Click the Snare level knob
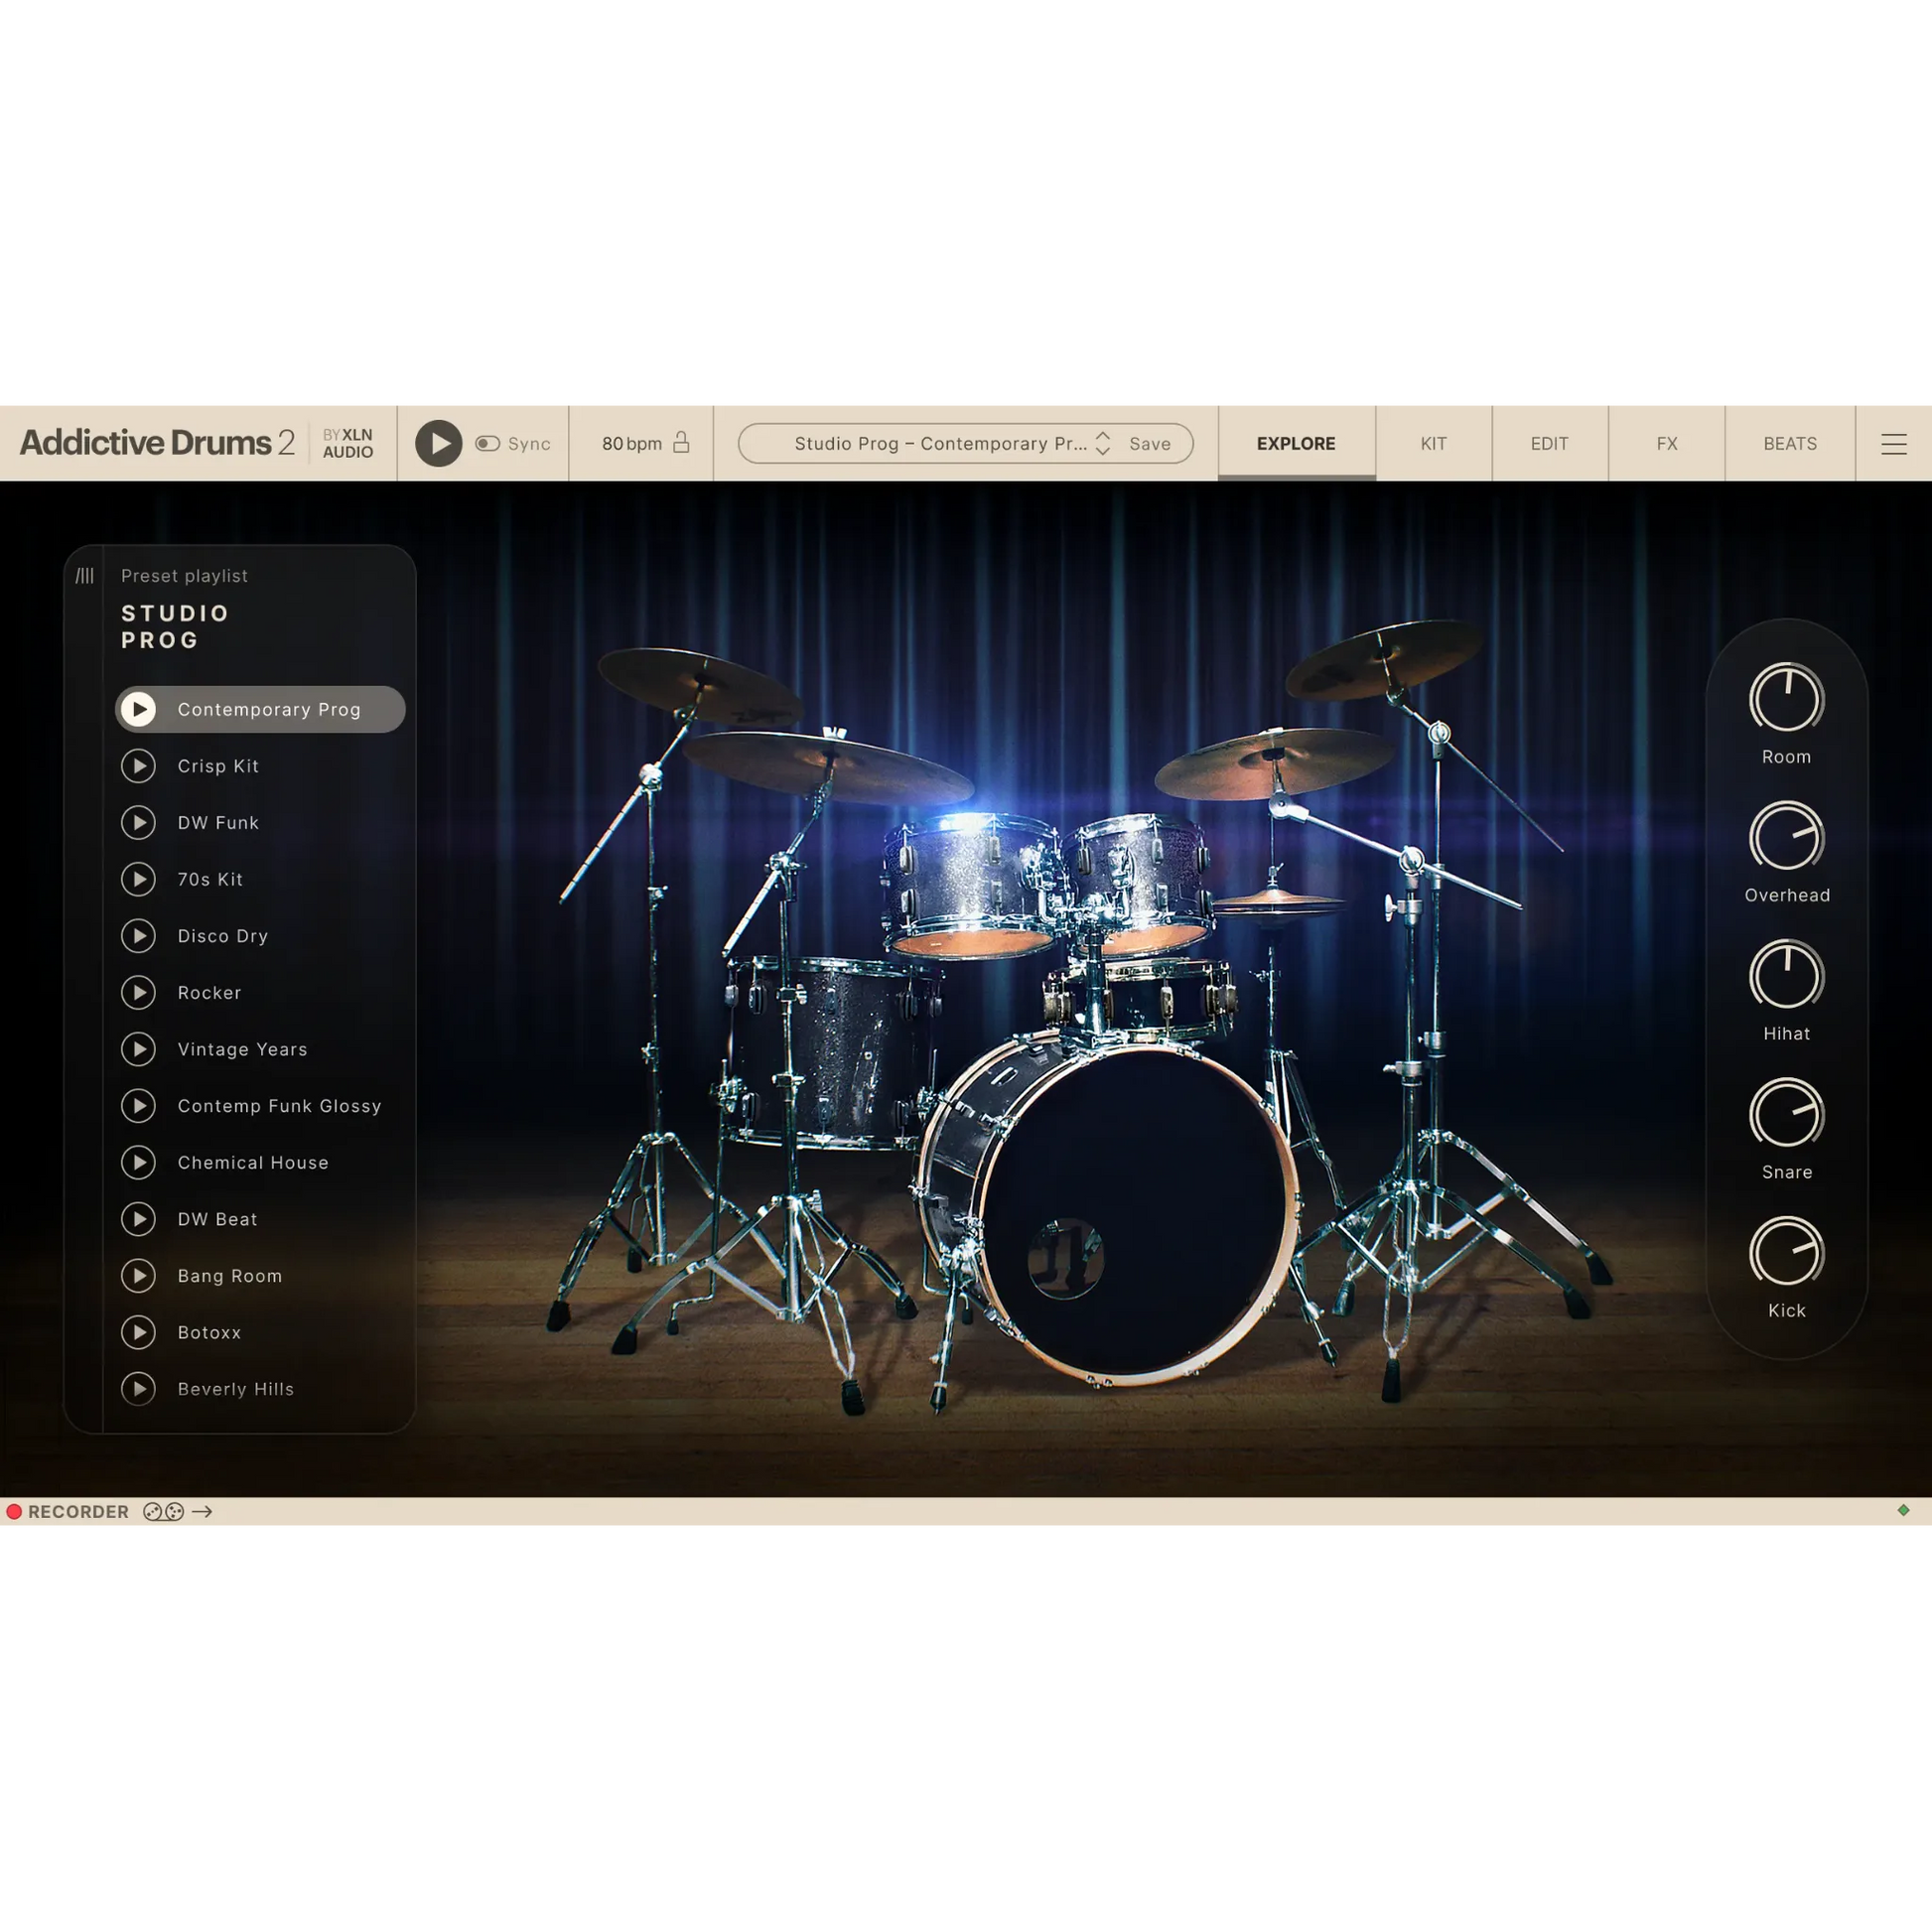Screen dimensions: 1932x1932 coord(1786,1113)
